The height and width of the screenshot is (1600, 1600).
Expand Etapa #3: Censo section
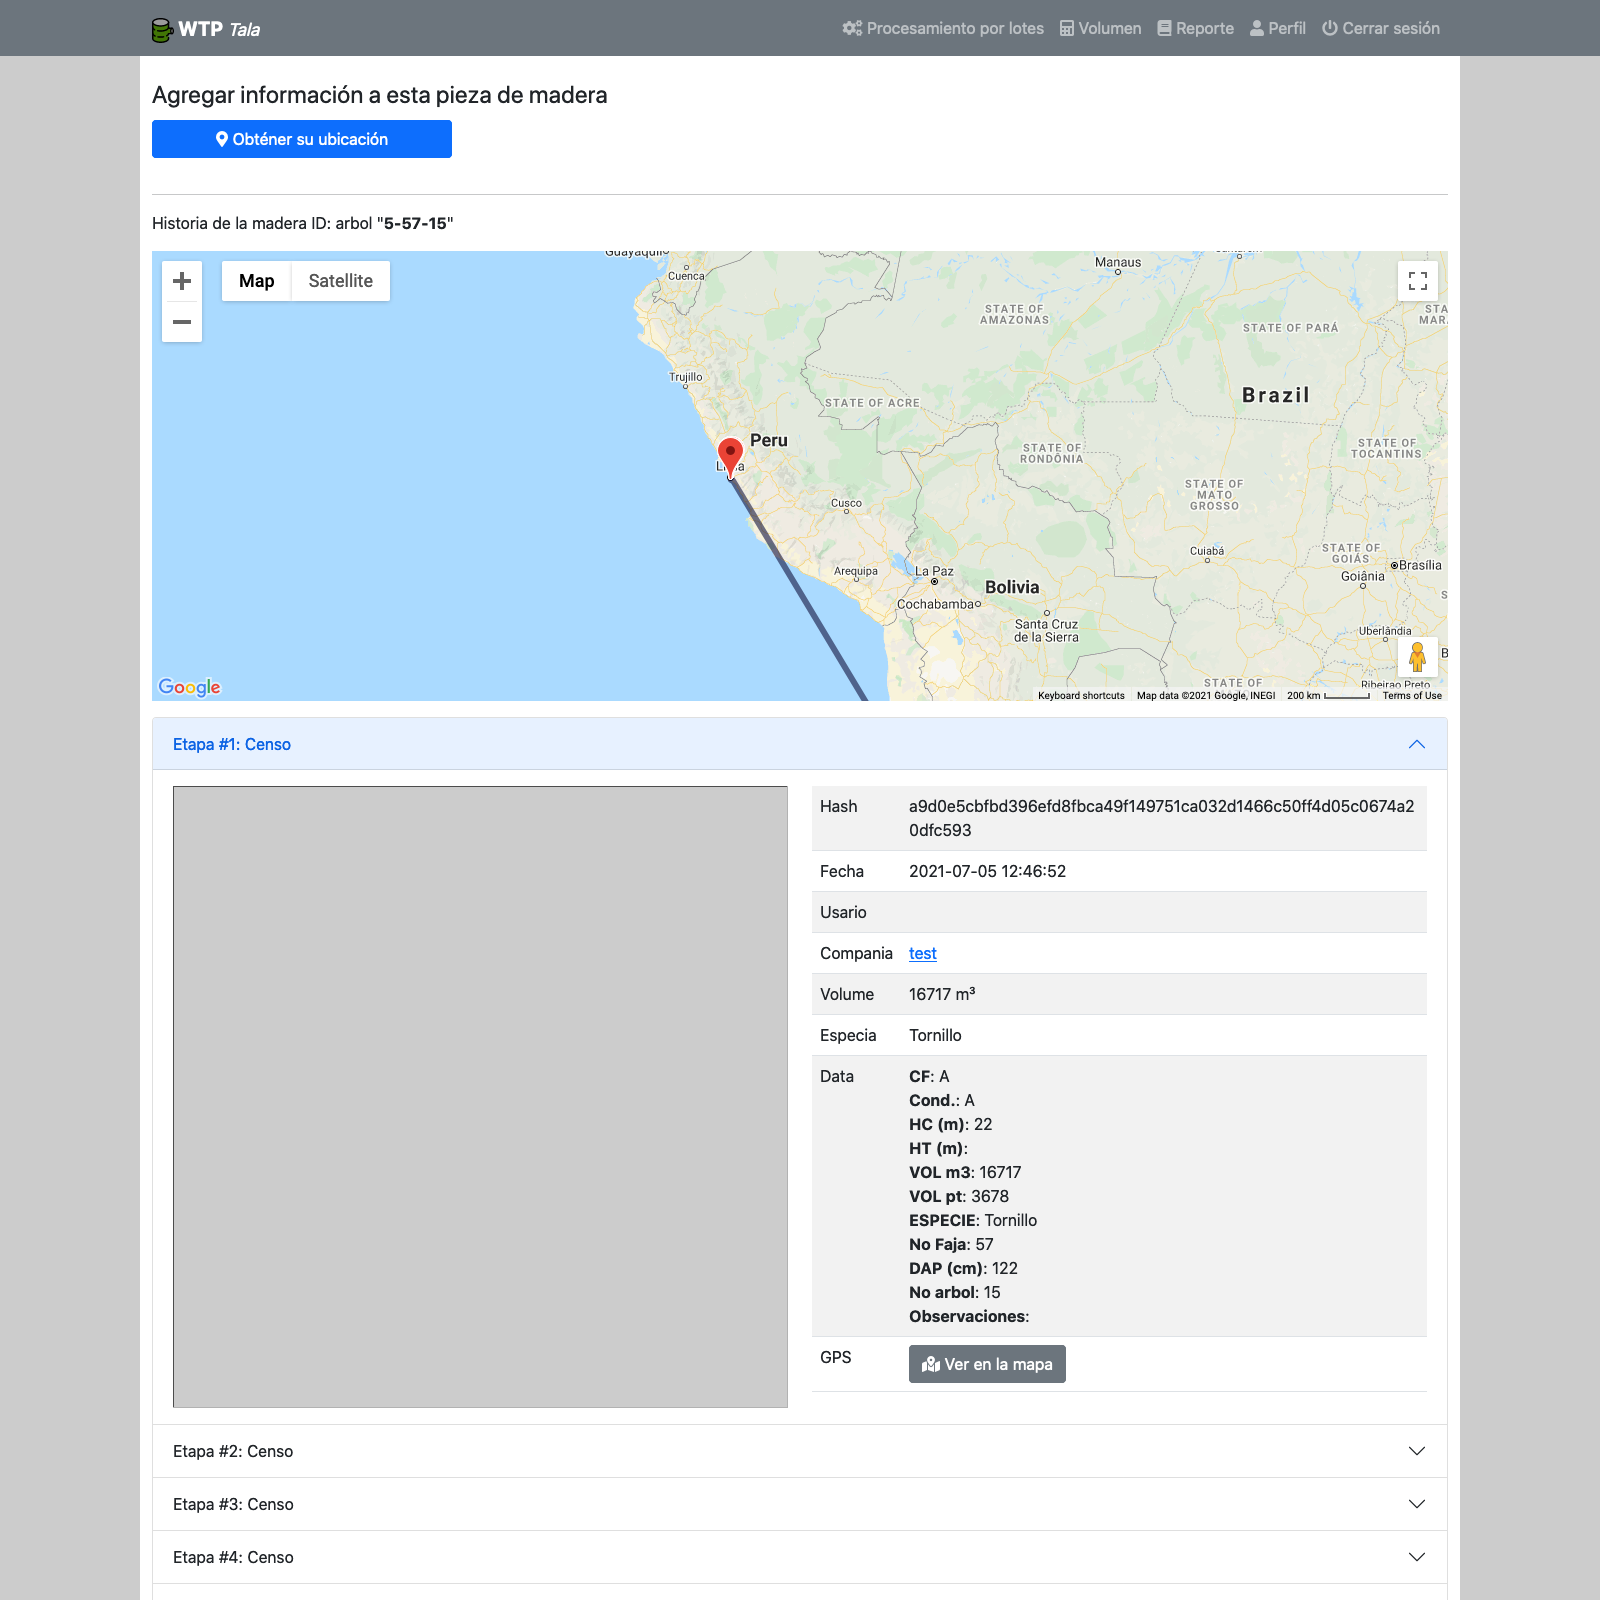point(800,1504)
